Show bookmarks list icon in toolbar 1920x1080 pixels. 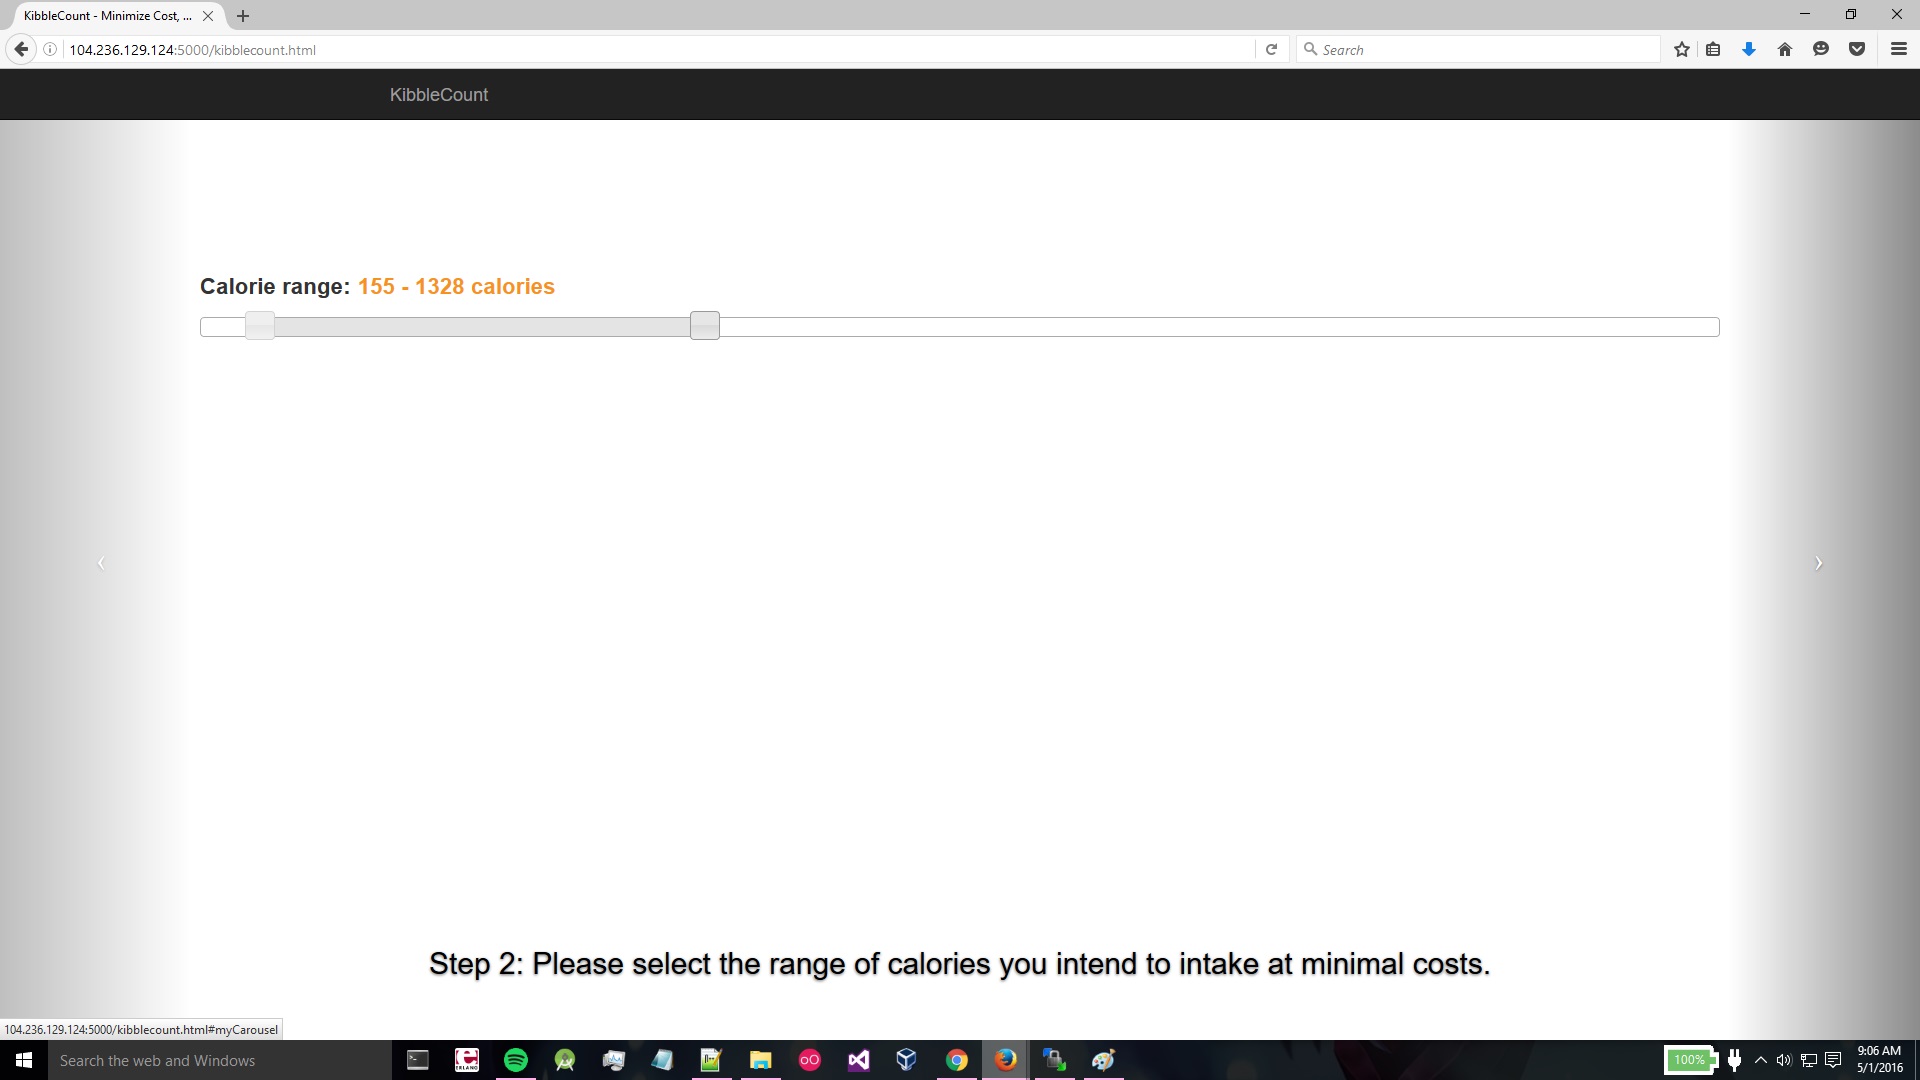[1713, 50]
